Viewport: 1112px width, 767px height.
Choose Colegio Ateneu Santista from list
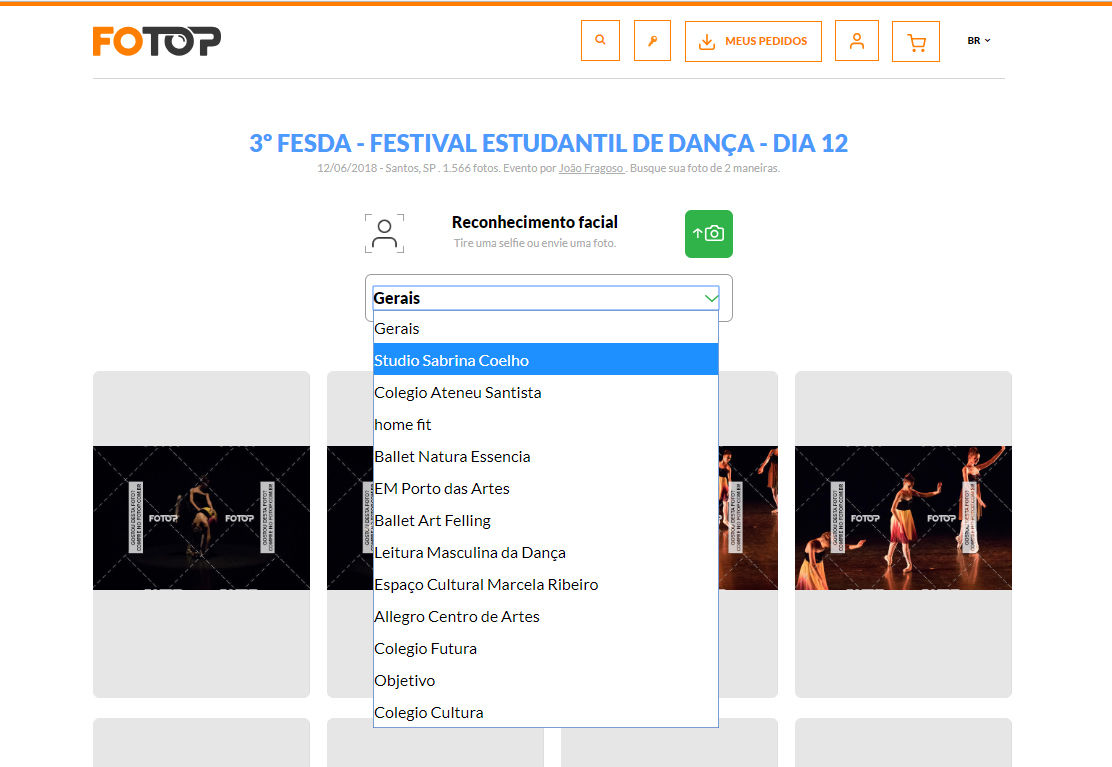point(546,393)
